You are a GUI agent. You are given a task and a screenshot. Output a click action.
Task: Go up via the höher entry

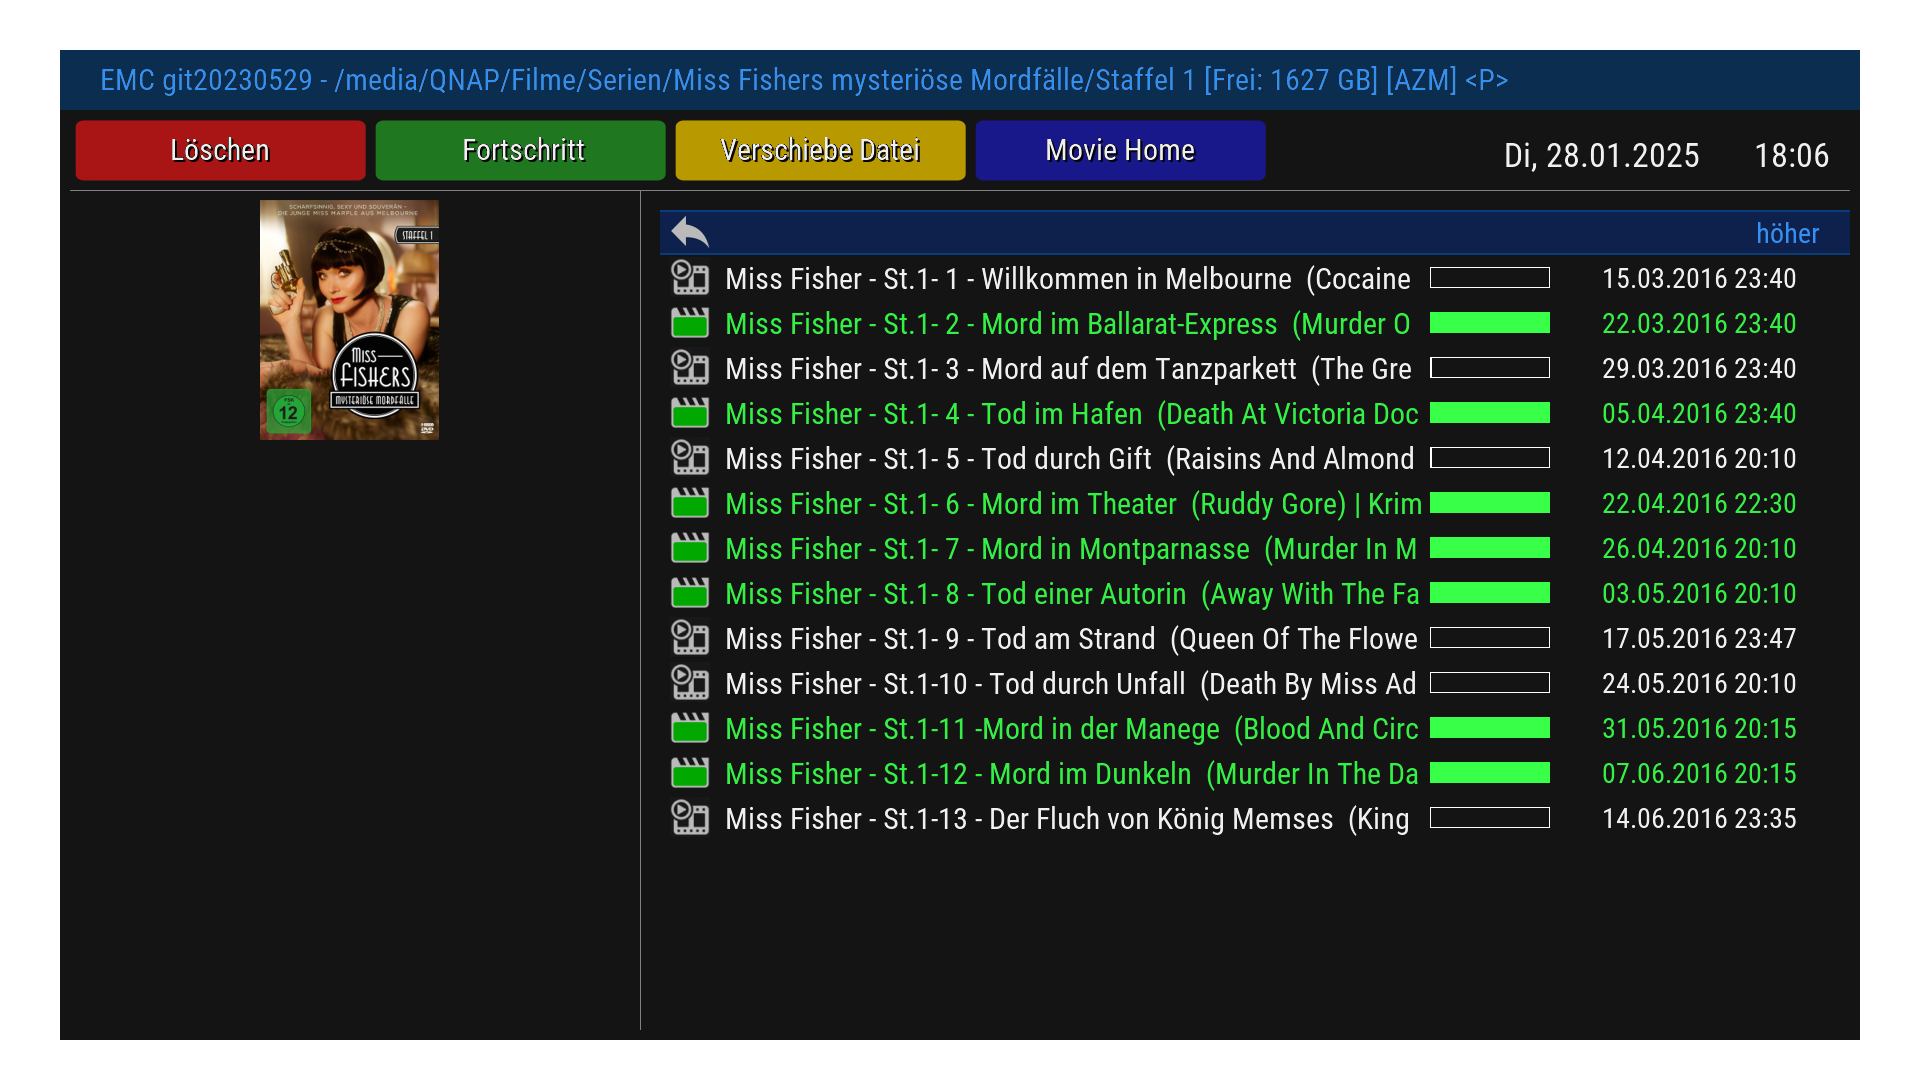(1786, 233)
